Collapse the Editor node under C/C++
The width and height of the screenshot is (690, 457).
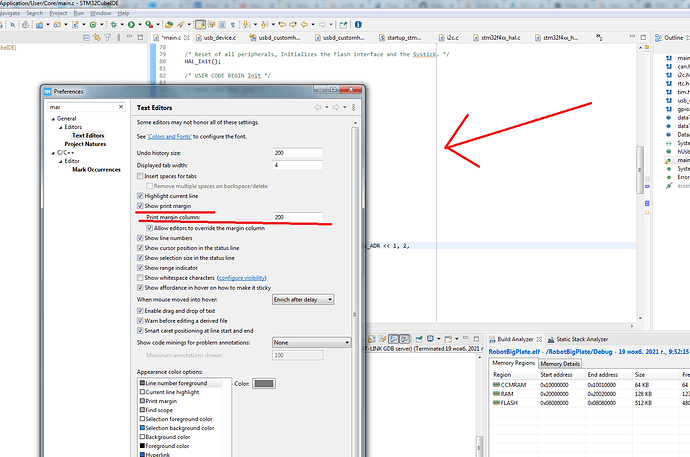click(61, 161)
